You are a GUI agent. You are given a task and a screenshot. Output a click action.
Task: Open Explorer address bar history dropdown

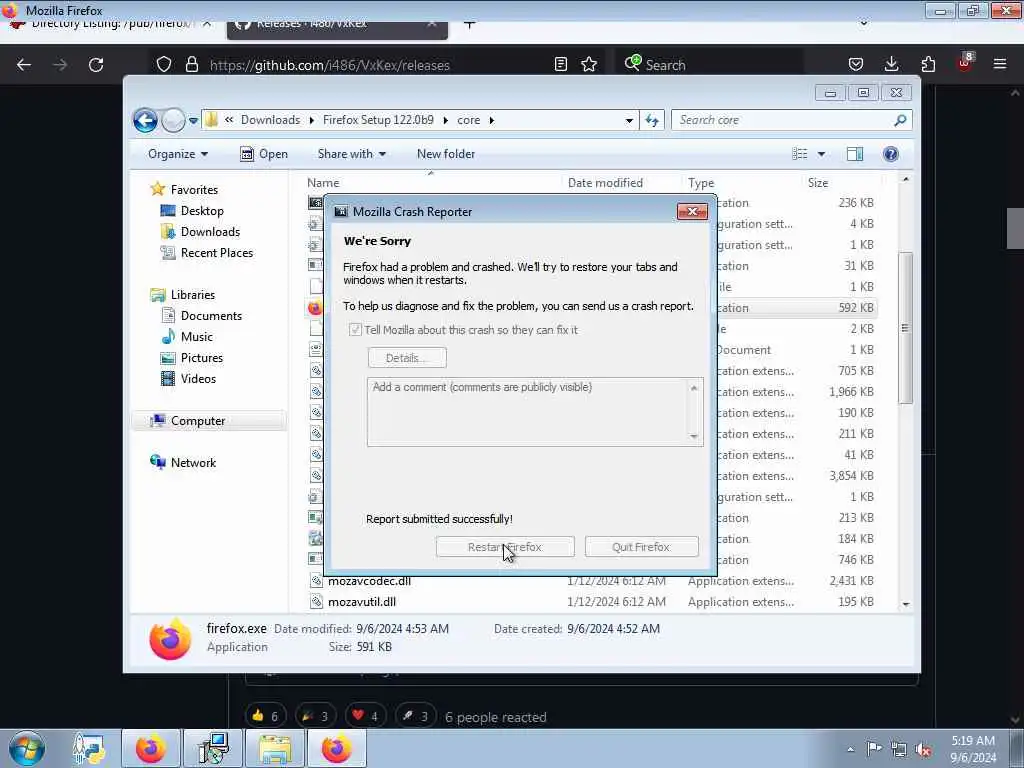[629, 121]
